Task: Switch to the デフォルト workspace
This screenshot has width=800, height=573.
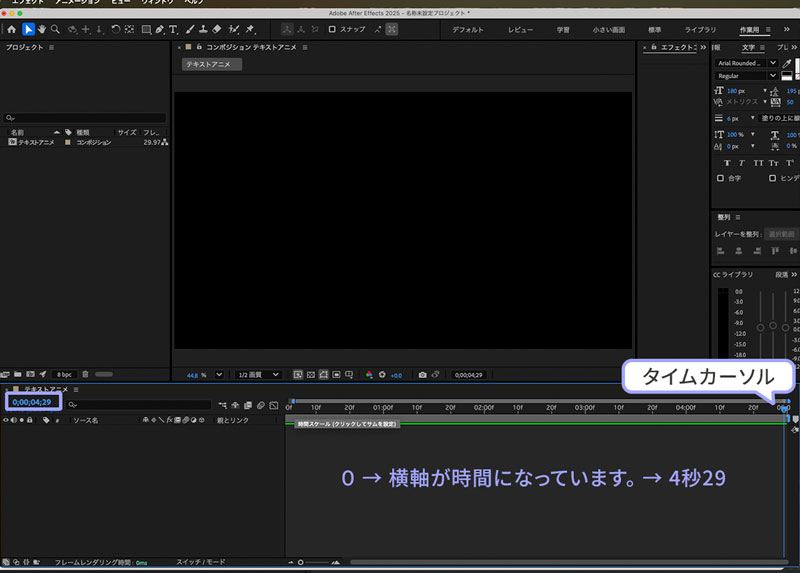Action: coord(467,30)
